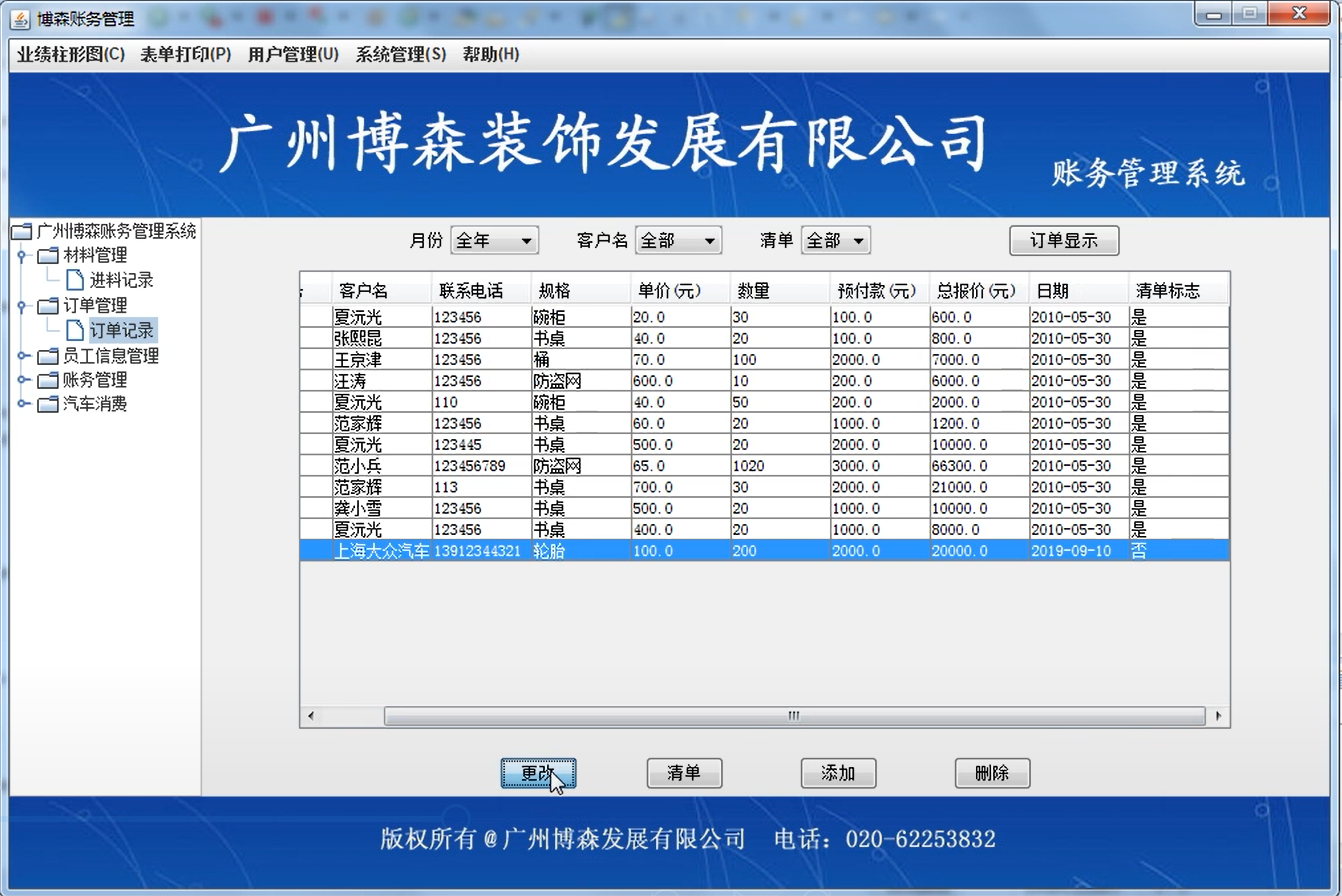
Task: Open the 表单打印(P) menu
Action: pos(186,54)
